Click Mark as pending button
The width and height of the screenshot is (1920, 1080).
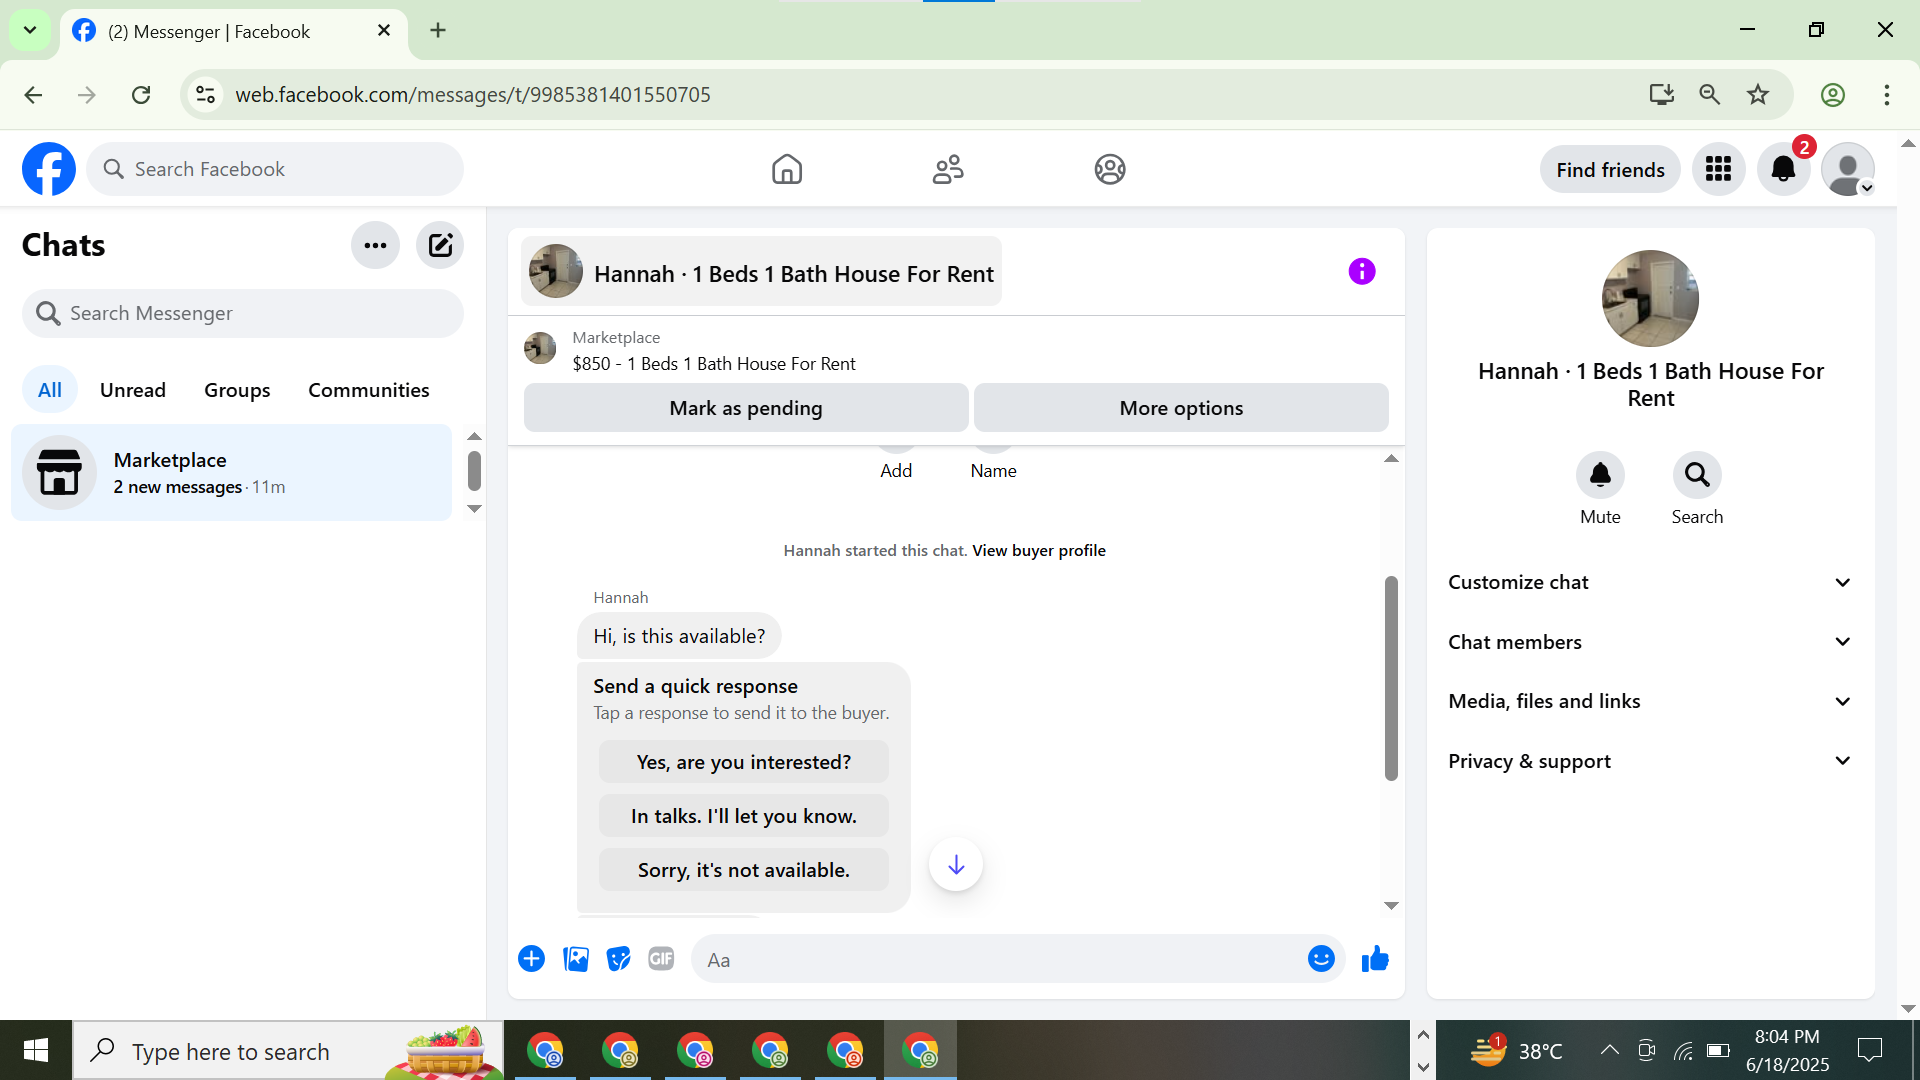(746, 408)
